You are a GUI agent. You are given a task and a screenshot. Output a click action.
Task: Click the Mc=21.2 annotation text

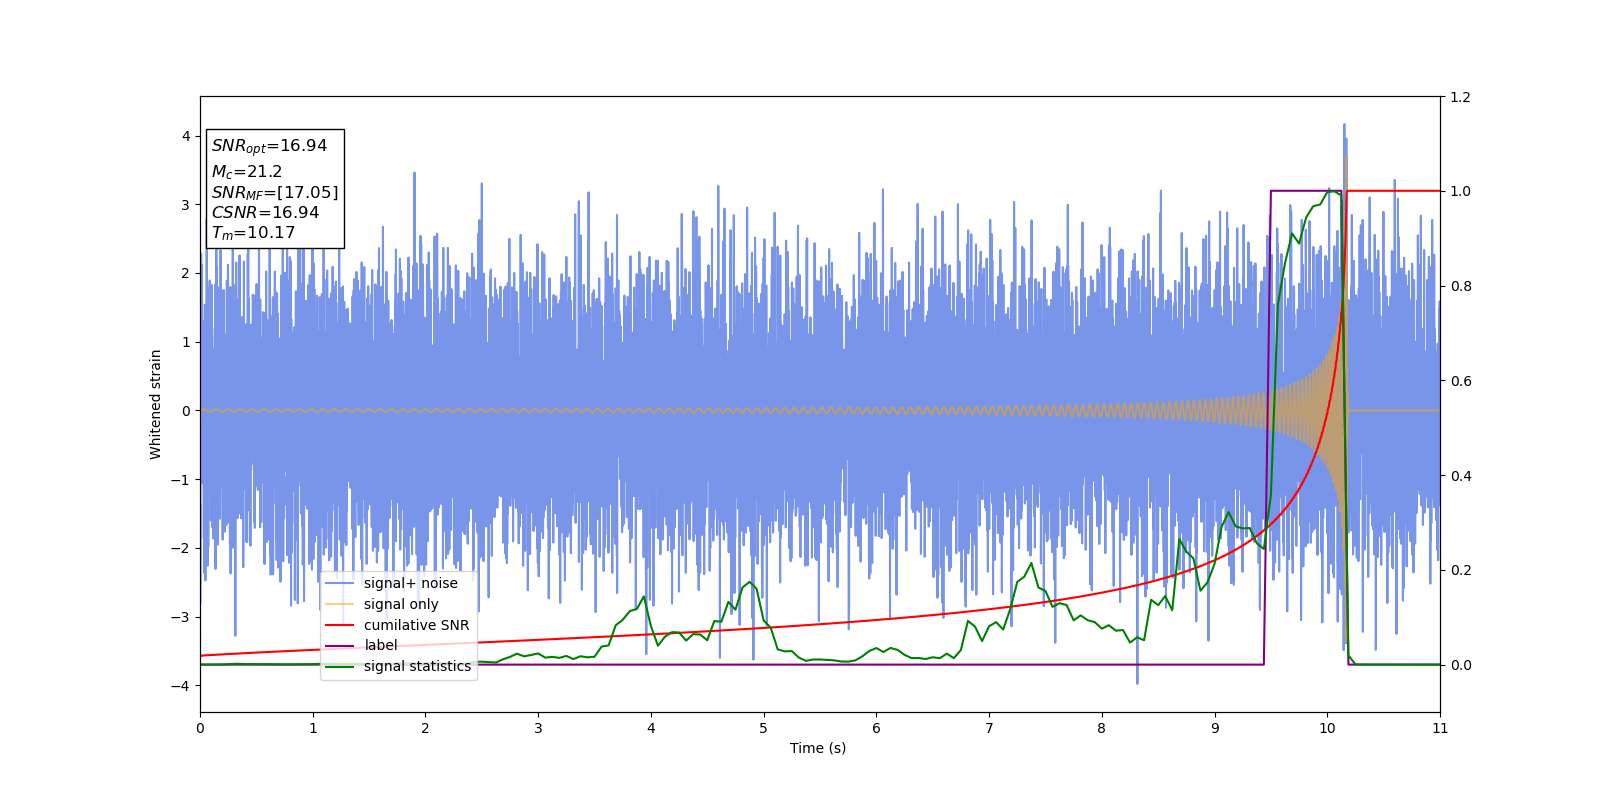click(247, 172)
